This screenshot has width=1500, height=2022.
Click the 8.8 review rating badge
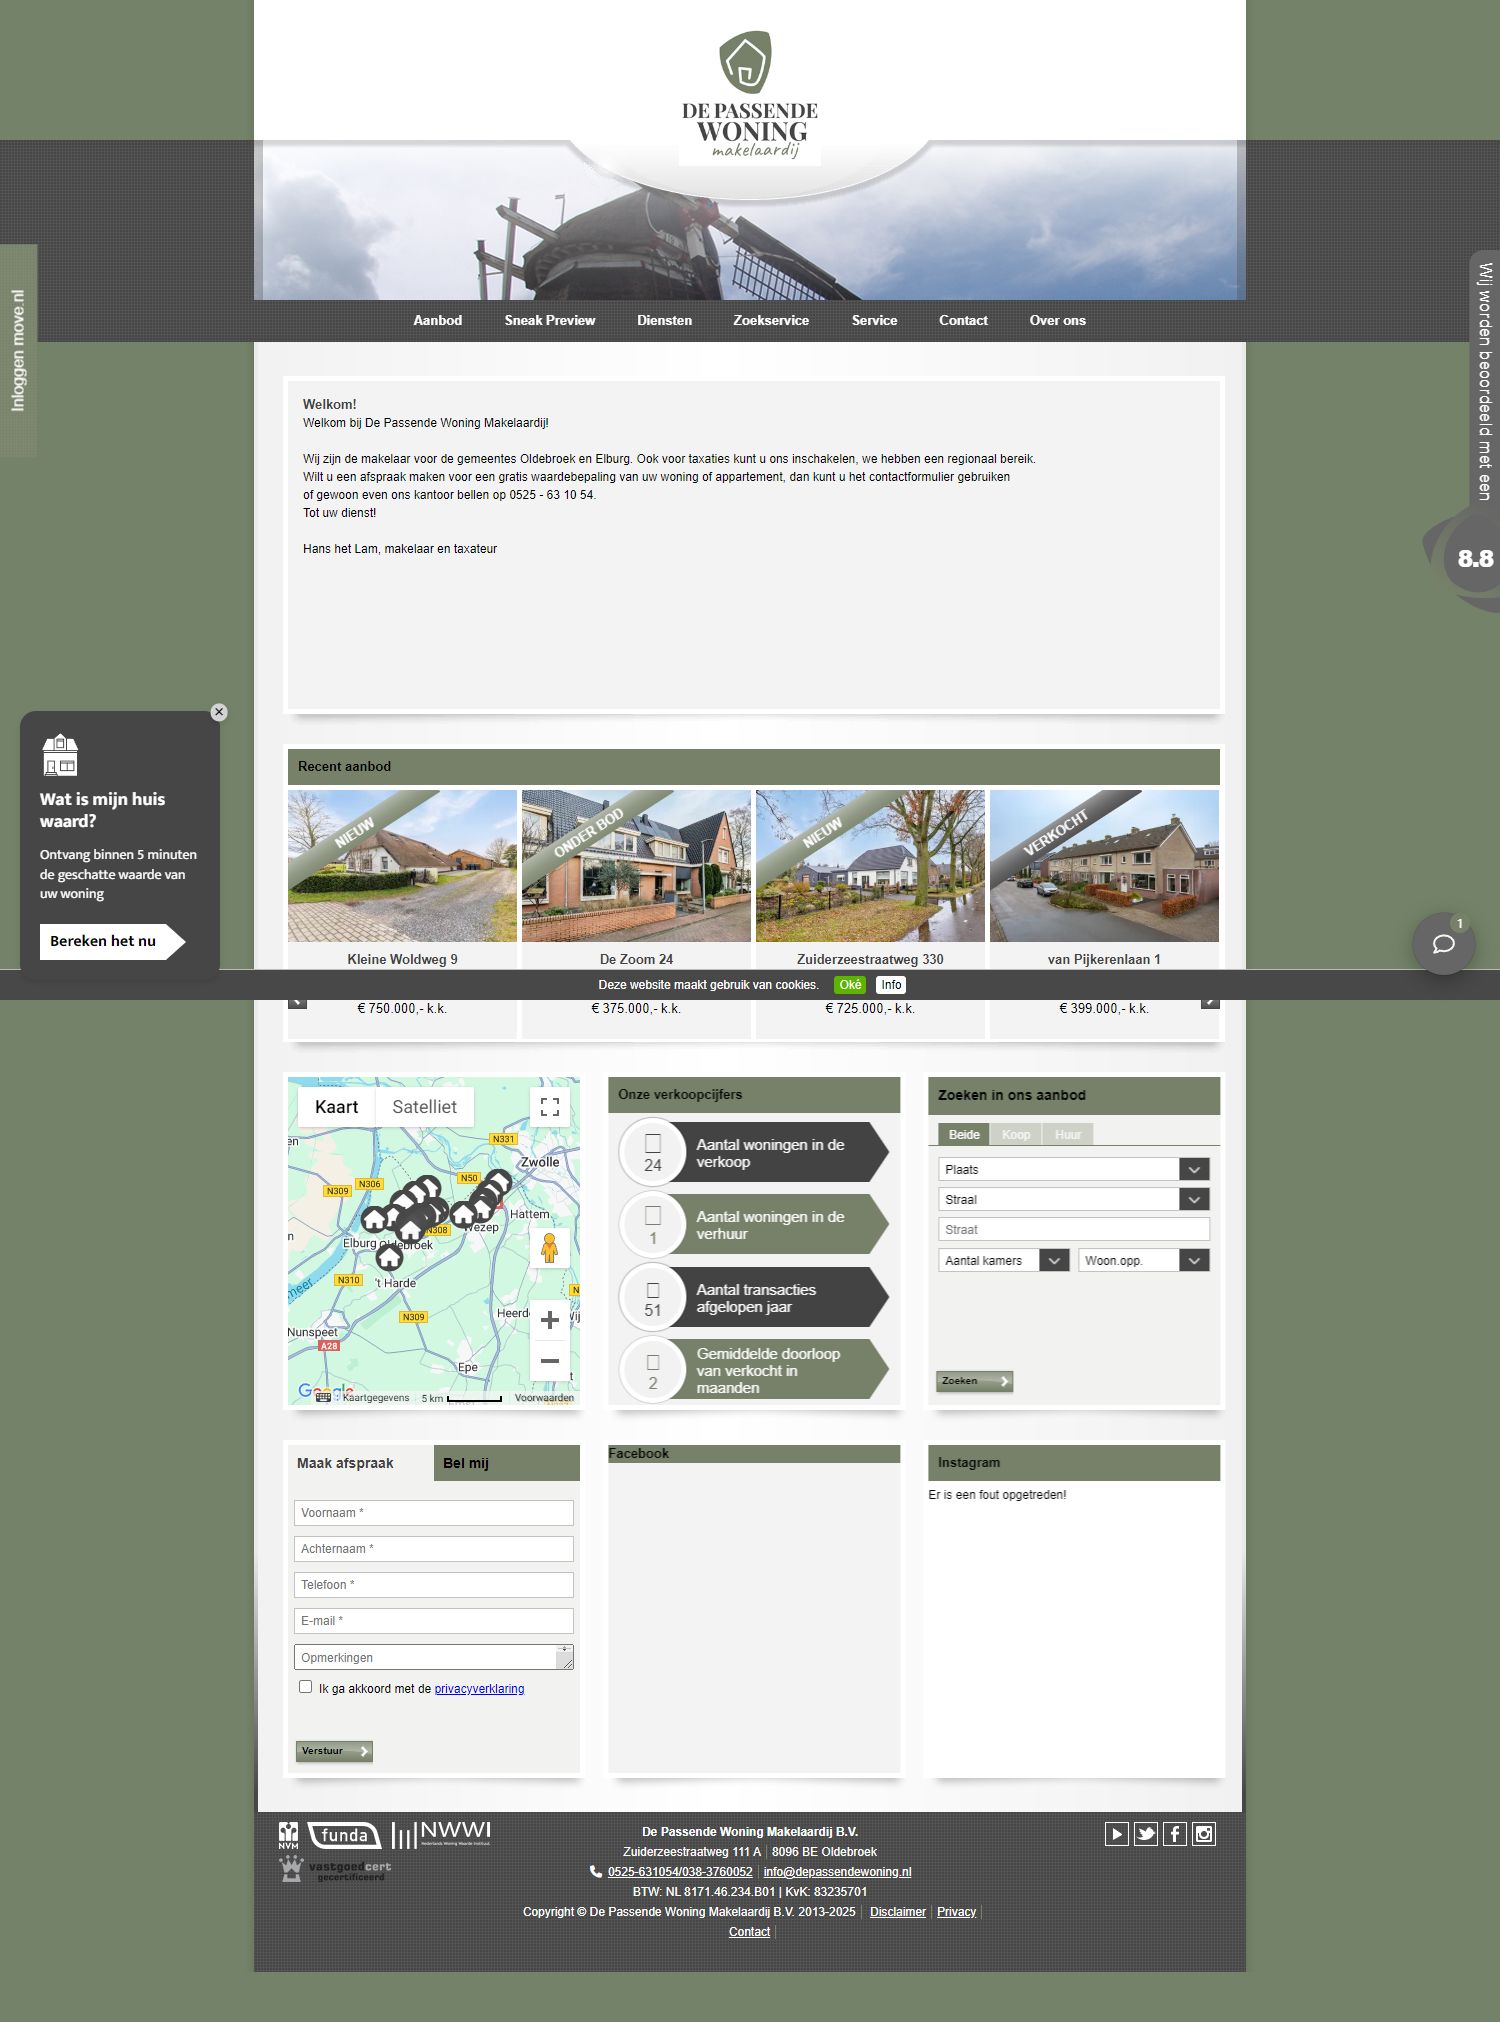1474,558
